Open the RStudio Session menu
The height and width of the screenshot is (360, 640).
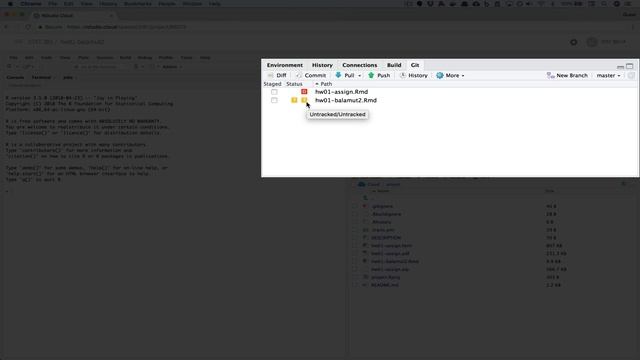tap(105, 58)
